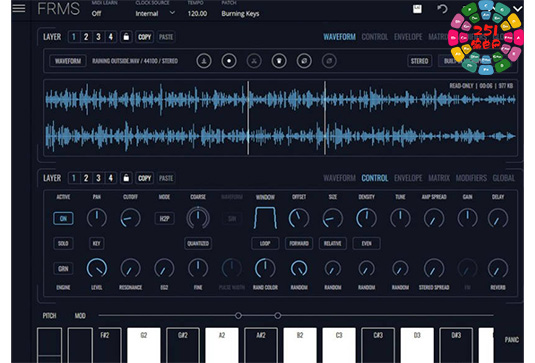Click COPY in lower Layer row

click(x=144, y=178)
